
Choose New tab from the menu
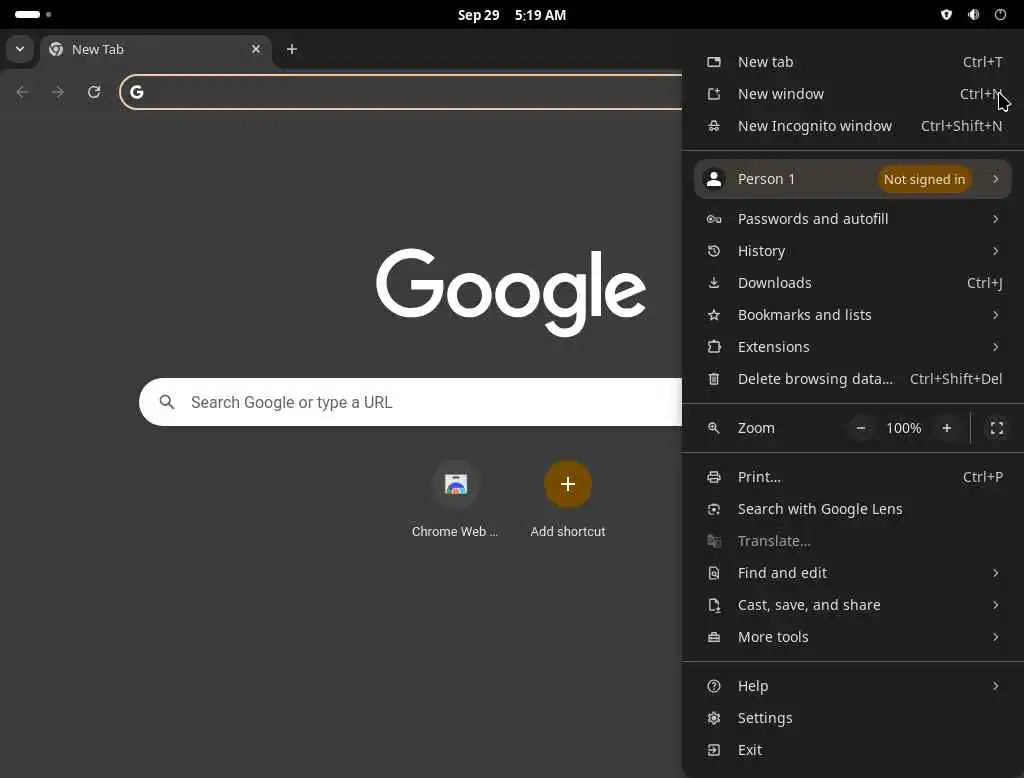(853, 62)
